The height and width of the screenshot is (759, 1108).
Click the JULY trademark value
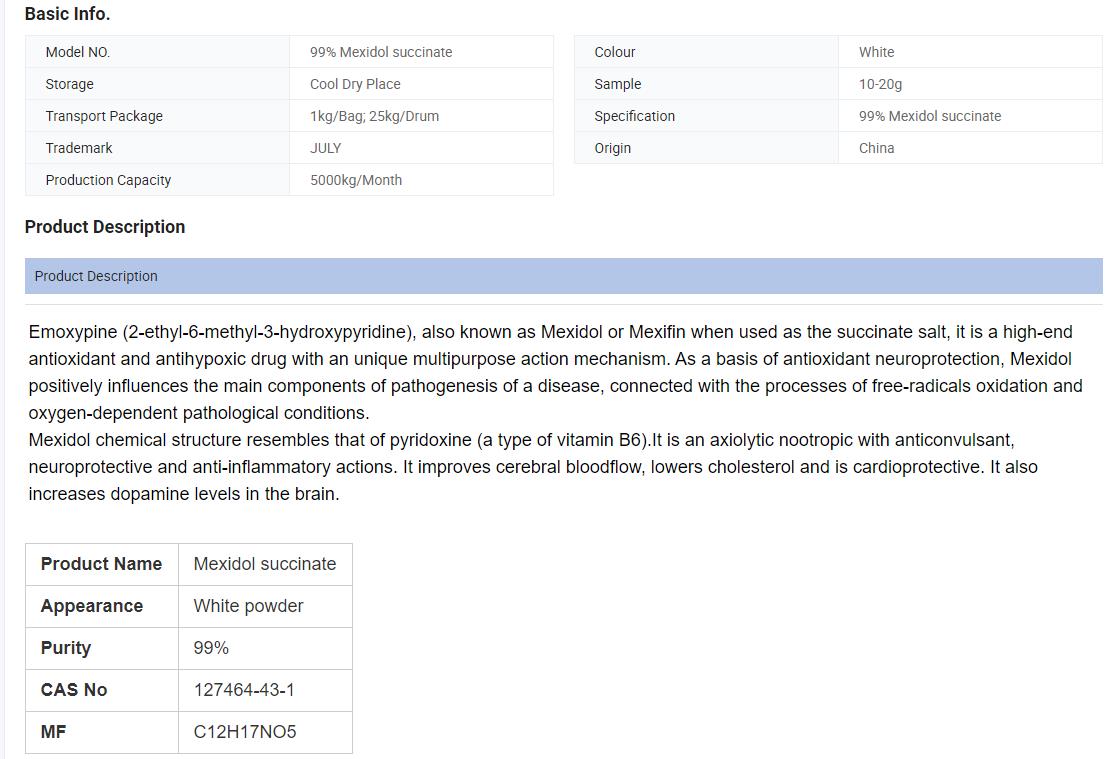pyautogui.click(x=325, y=148)
